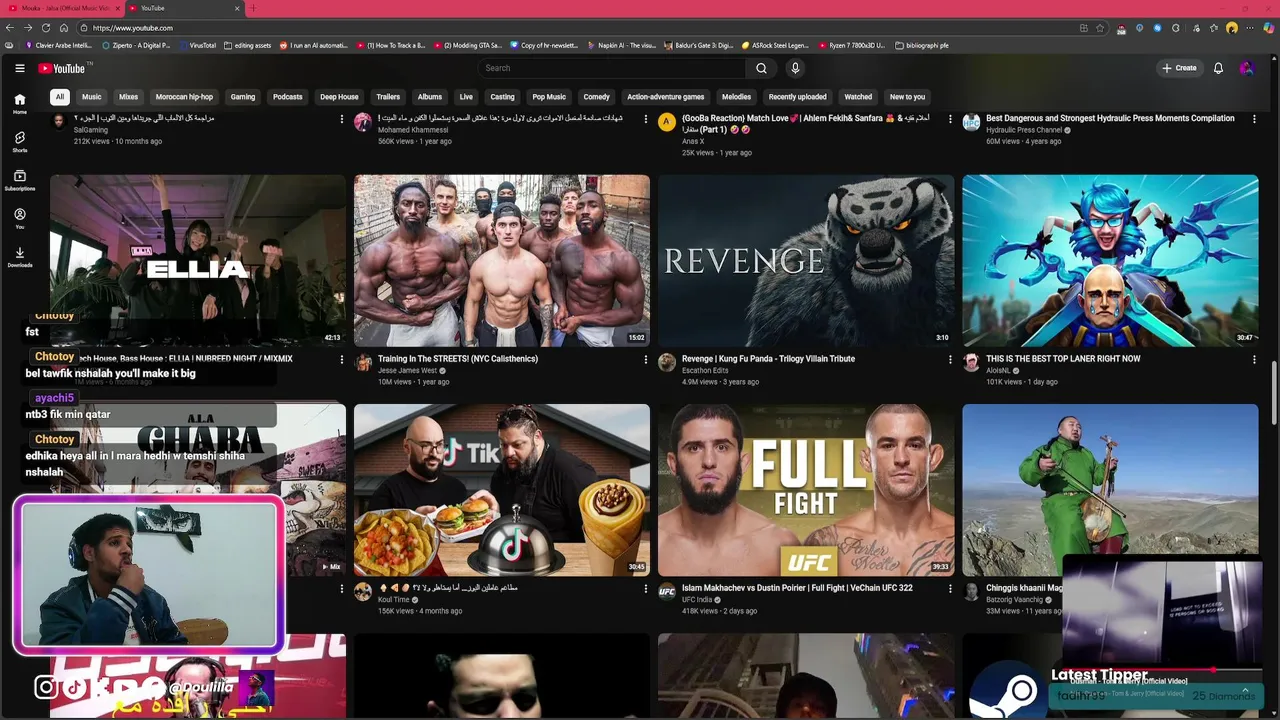Select the New to you chip
The height and width of the screenshot is (720, 1280).
tap(907, 97)
